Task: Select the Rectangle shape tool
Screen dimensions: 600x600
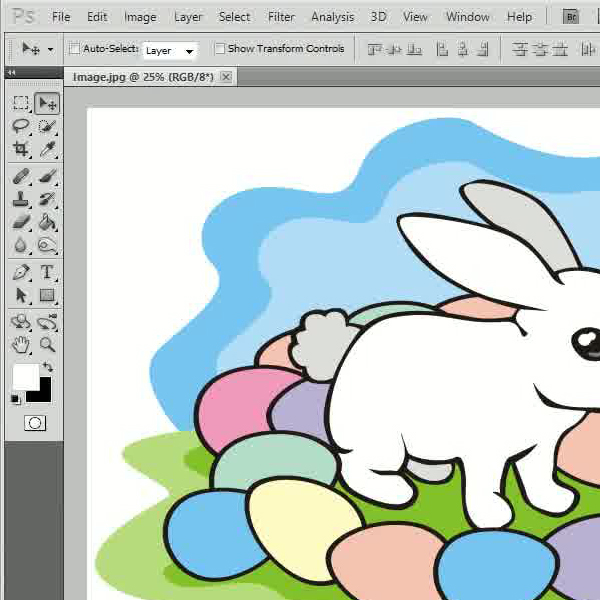Action: click(47, 295)
